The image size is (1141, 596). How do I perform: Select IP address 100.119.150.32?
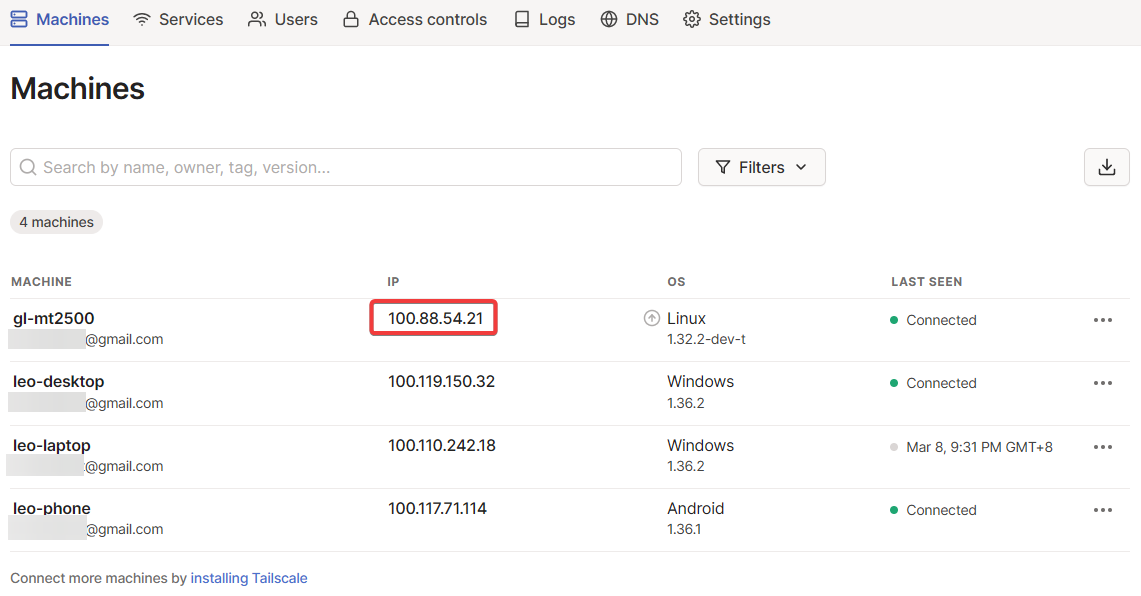441,381
